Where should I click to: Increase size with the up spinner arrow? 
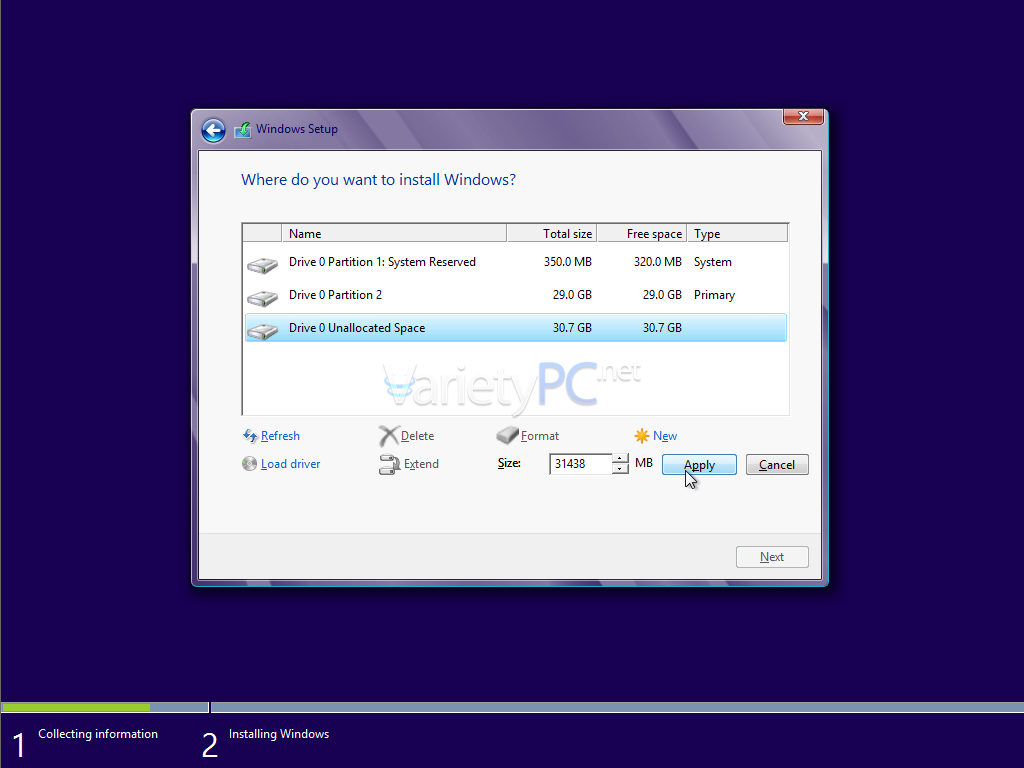(620, 458)
